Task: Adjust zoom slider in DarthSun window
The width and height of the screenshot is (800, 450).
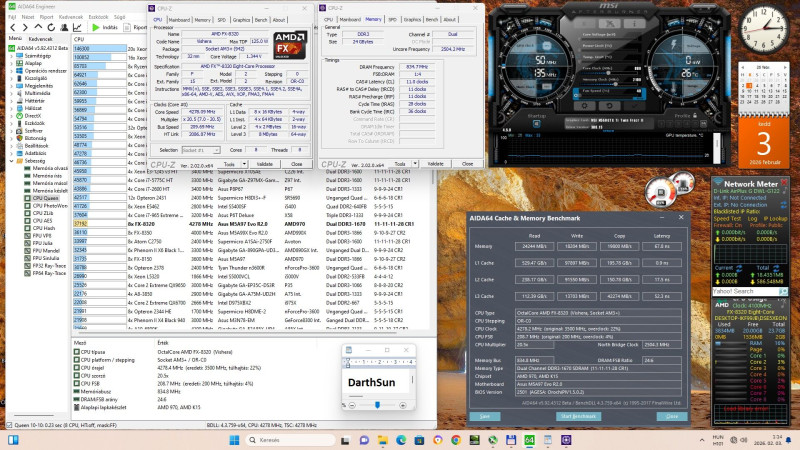Action: click(377, 405)
